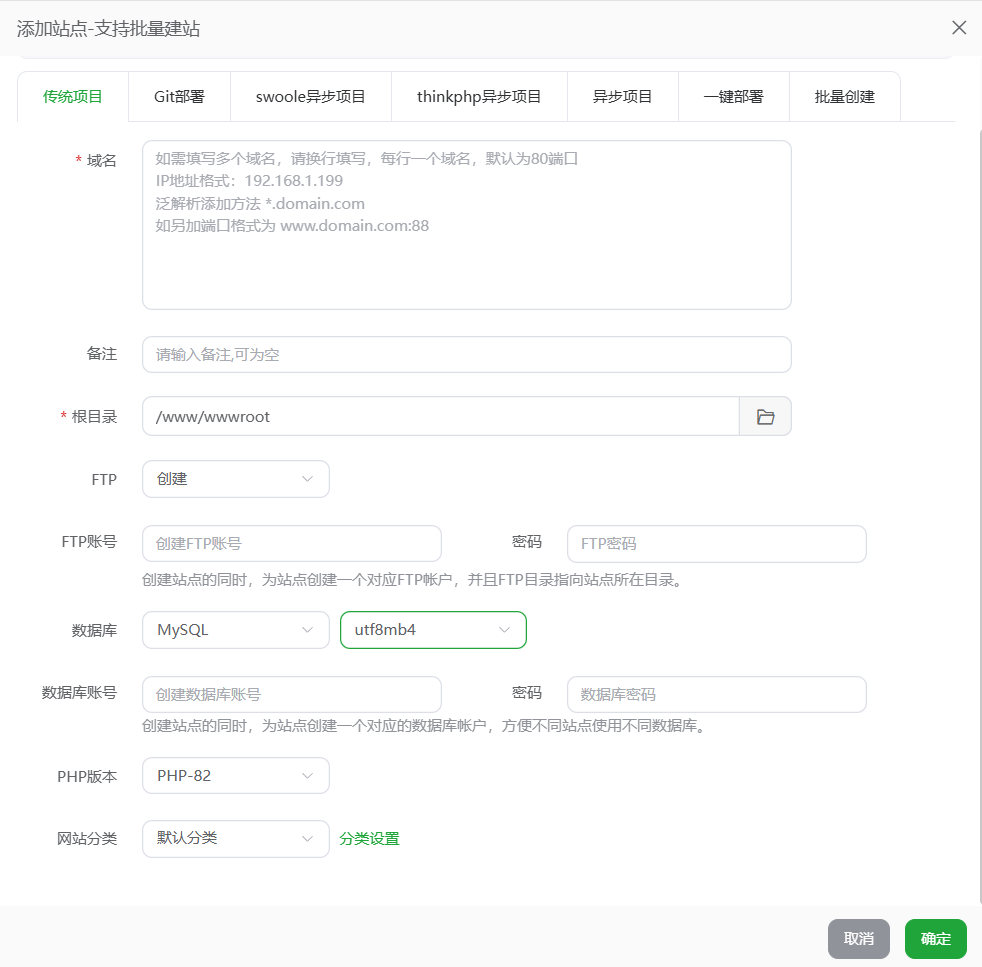This screenshot has height=967, width=982.
Task: Focus the 数据库密码 password field
Action: click(715, 695)
